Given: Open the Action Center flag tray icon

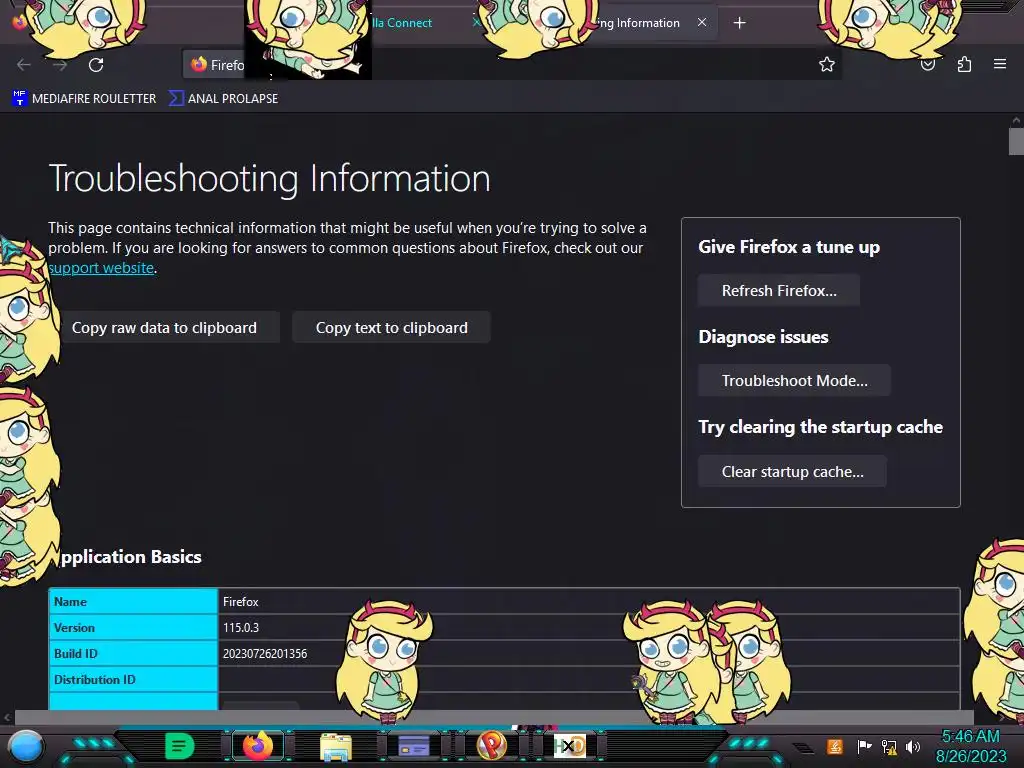Looking at the screenshot, I should 865,746.
